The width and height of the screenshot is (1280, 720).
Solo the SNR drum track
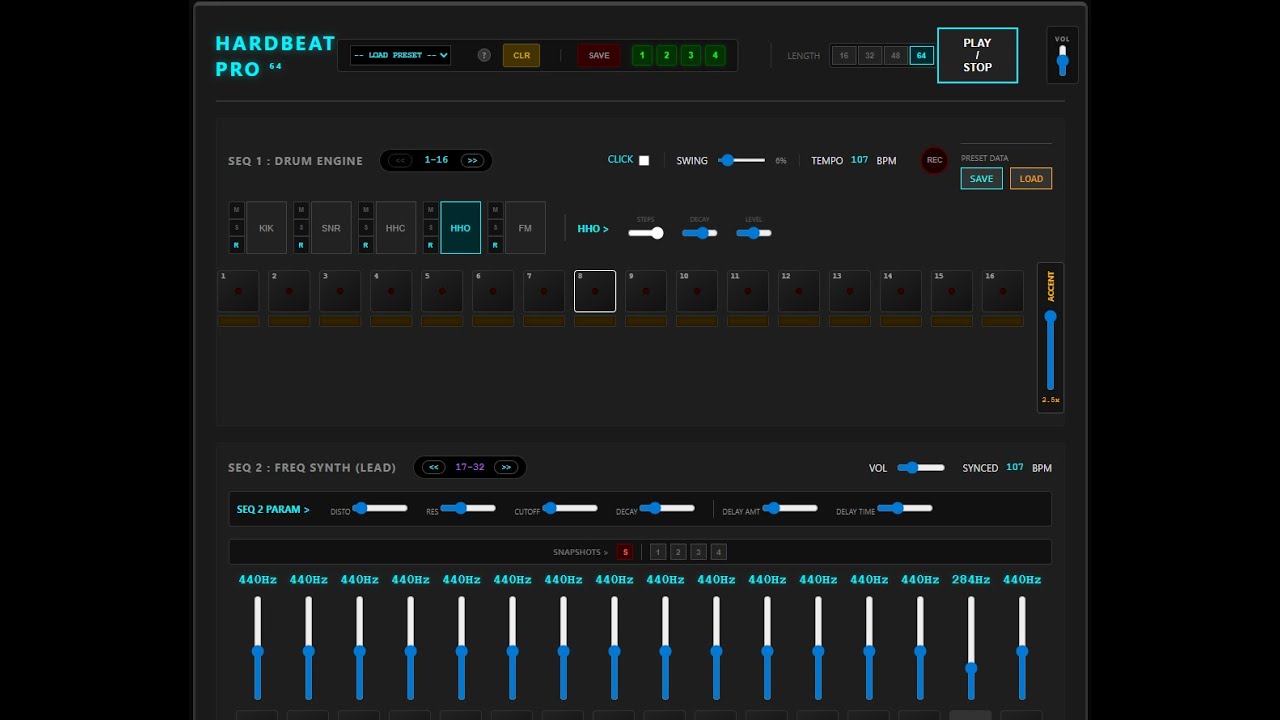point(301,228)
